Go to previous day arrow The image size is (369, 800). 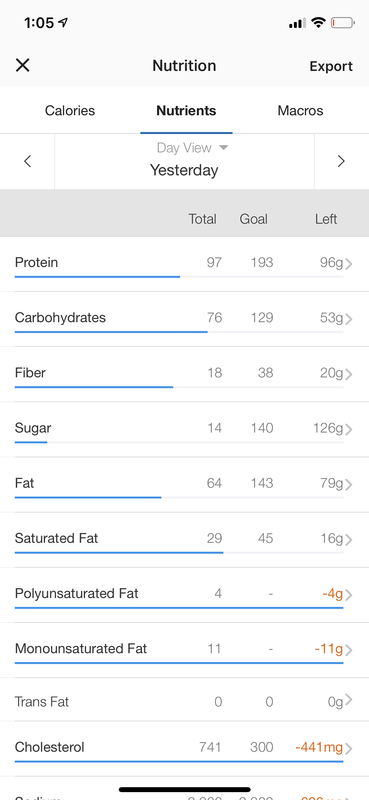(x=28, y=162)
